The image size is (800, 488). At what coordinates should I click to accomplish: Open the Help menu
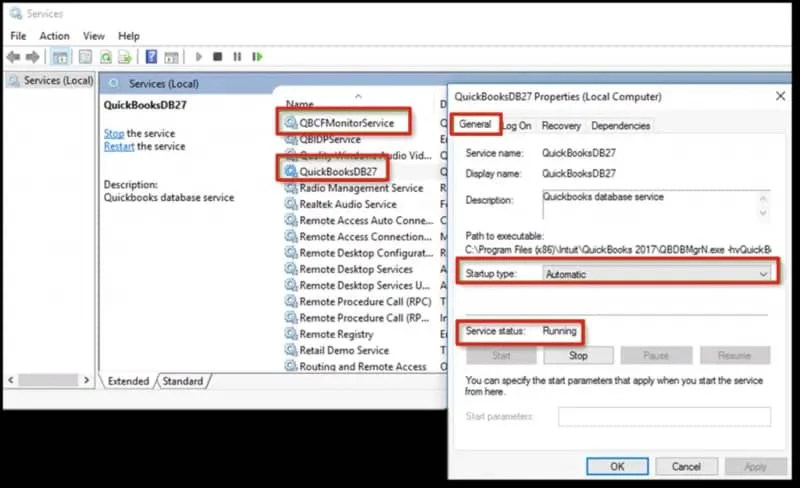[129, 36]
